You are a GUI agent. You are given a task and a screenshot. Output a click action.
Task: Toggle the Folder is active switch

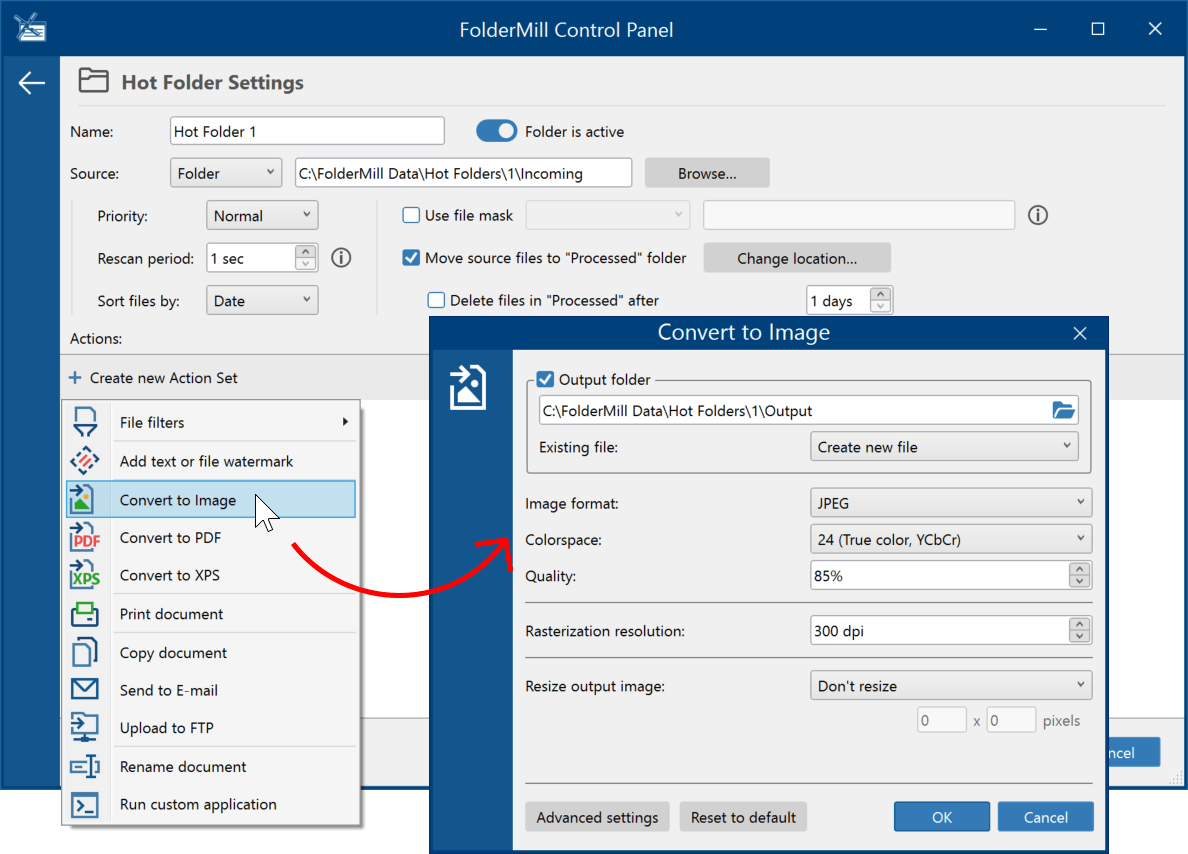(496, 131)
